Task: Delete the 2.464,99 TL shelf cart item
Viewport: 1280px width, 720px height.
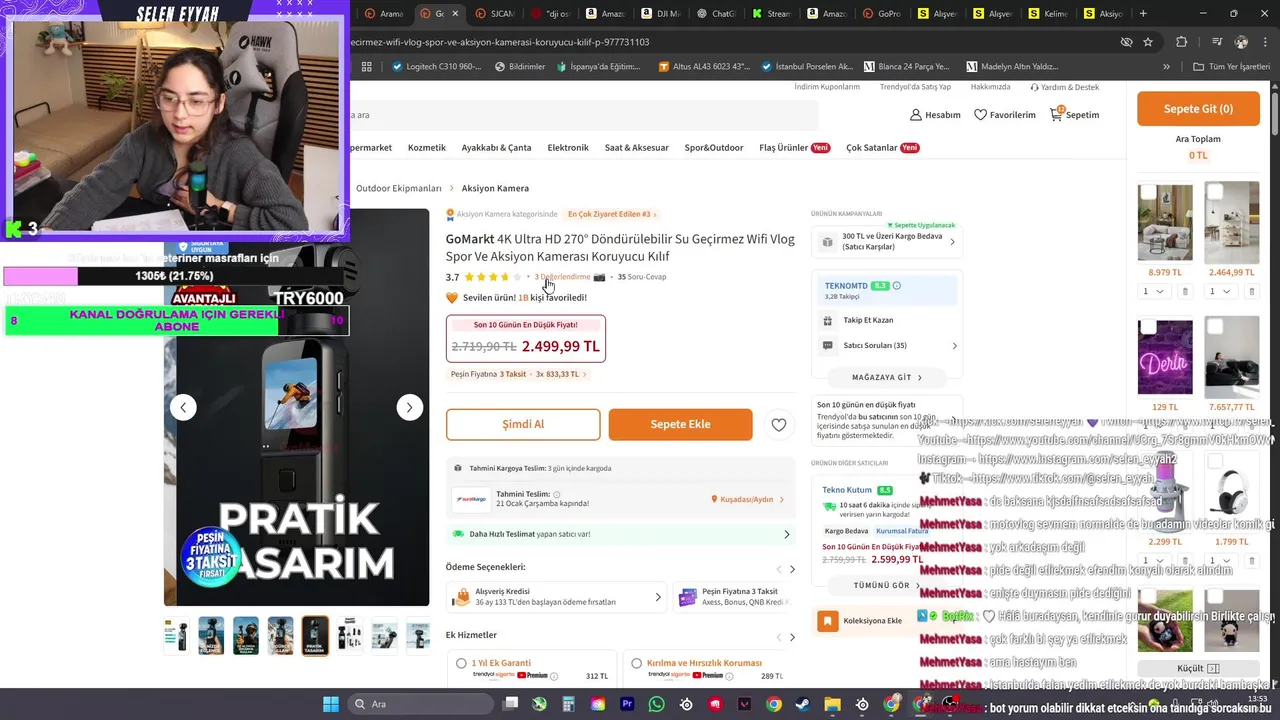Action: click(x=1251, y=292)
